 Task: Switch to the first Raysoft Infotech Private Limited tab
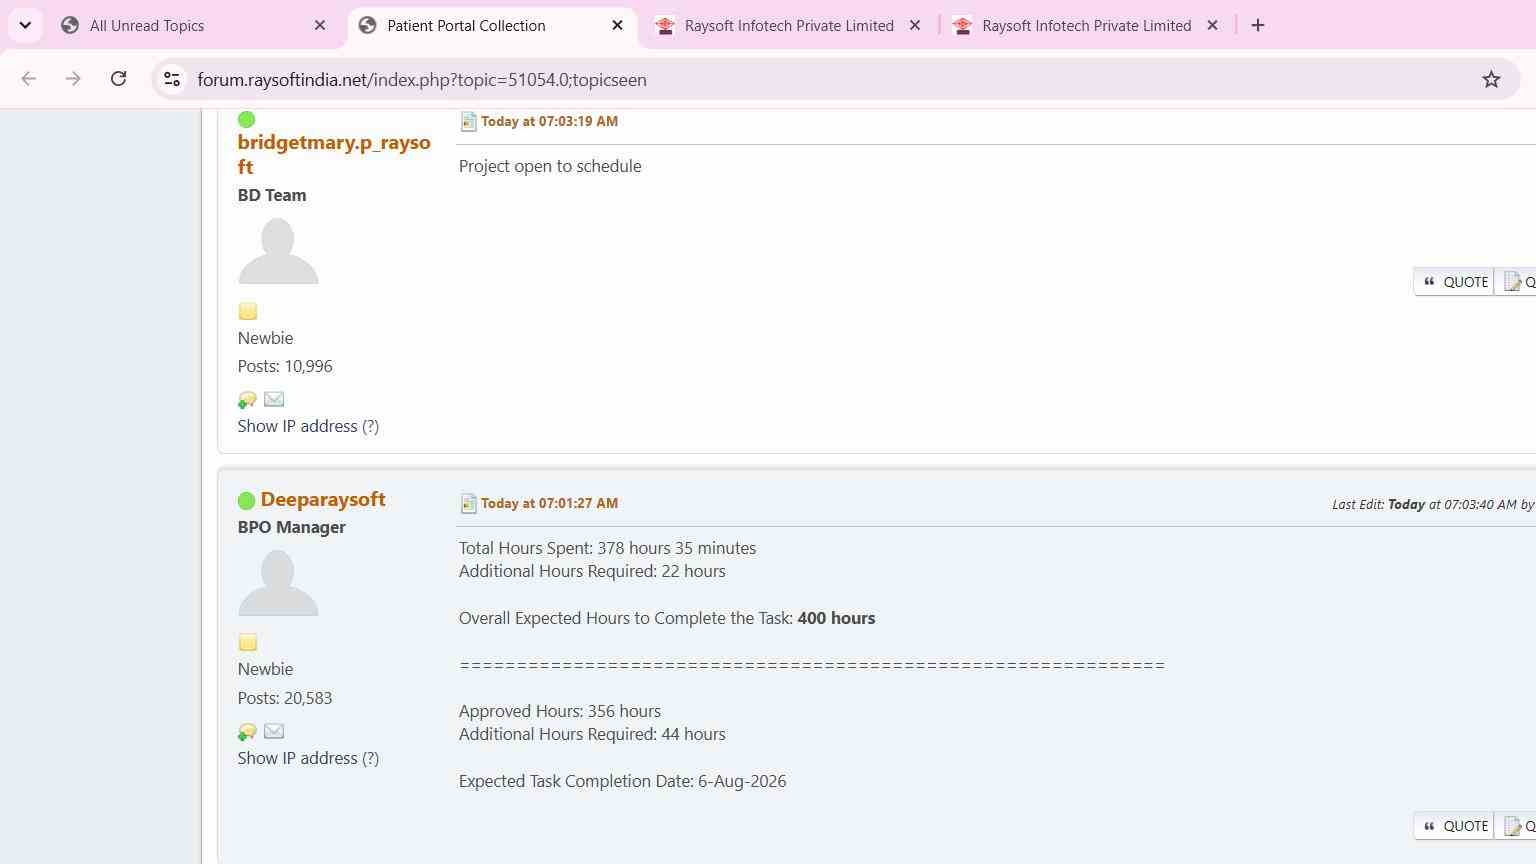pos(789,26)
